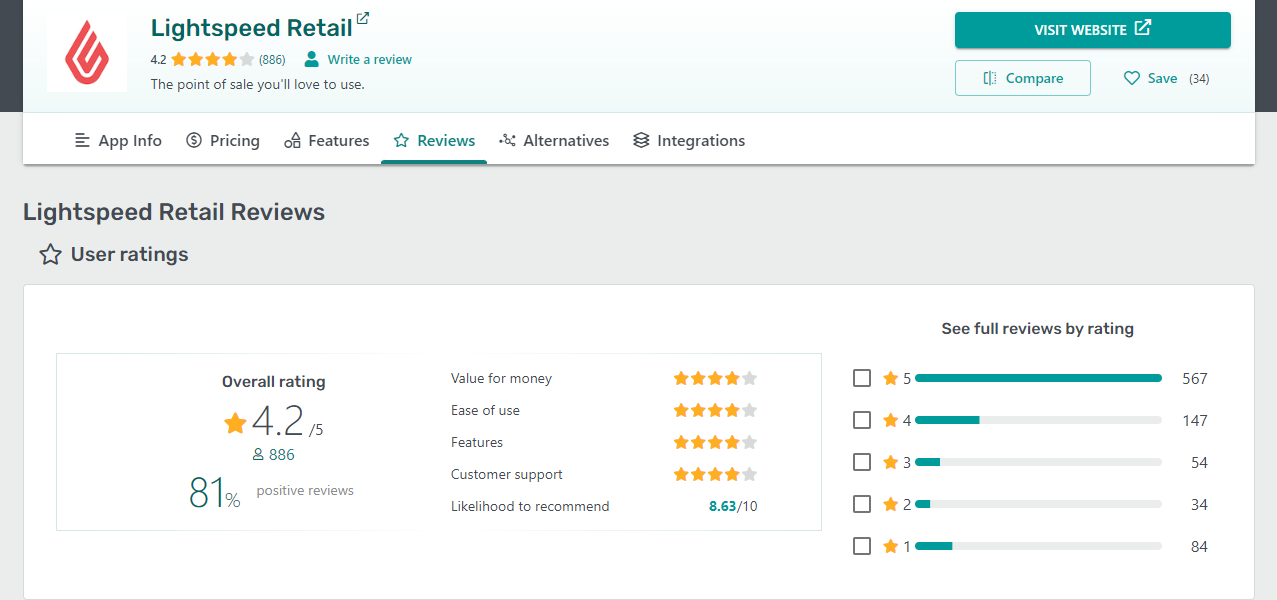Click the 1 star rating distribution bar
Viewport: 1277px width, 600px height.
1038,546
